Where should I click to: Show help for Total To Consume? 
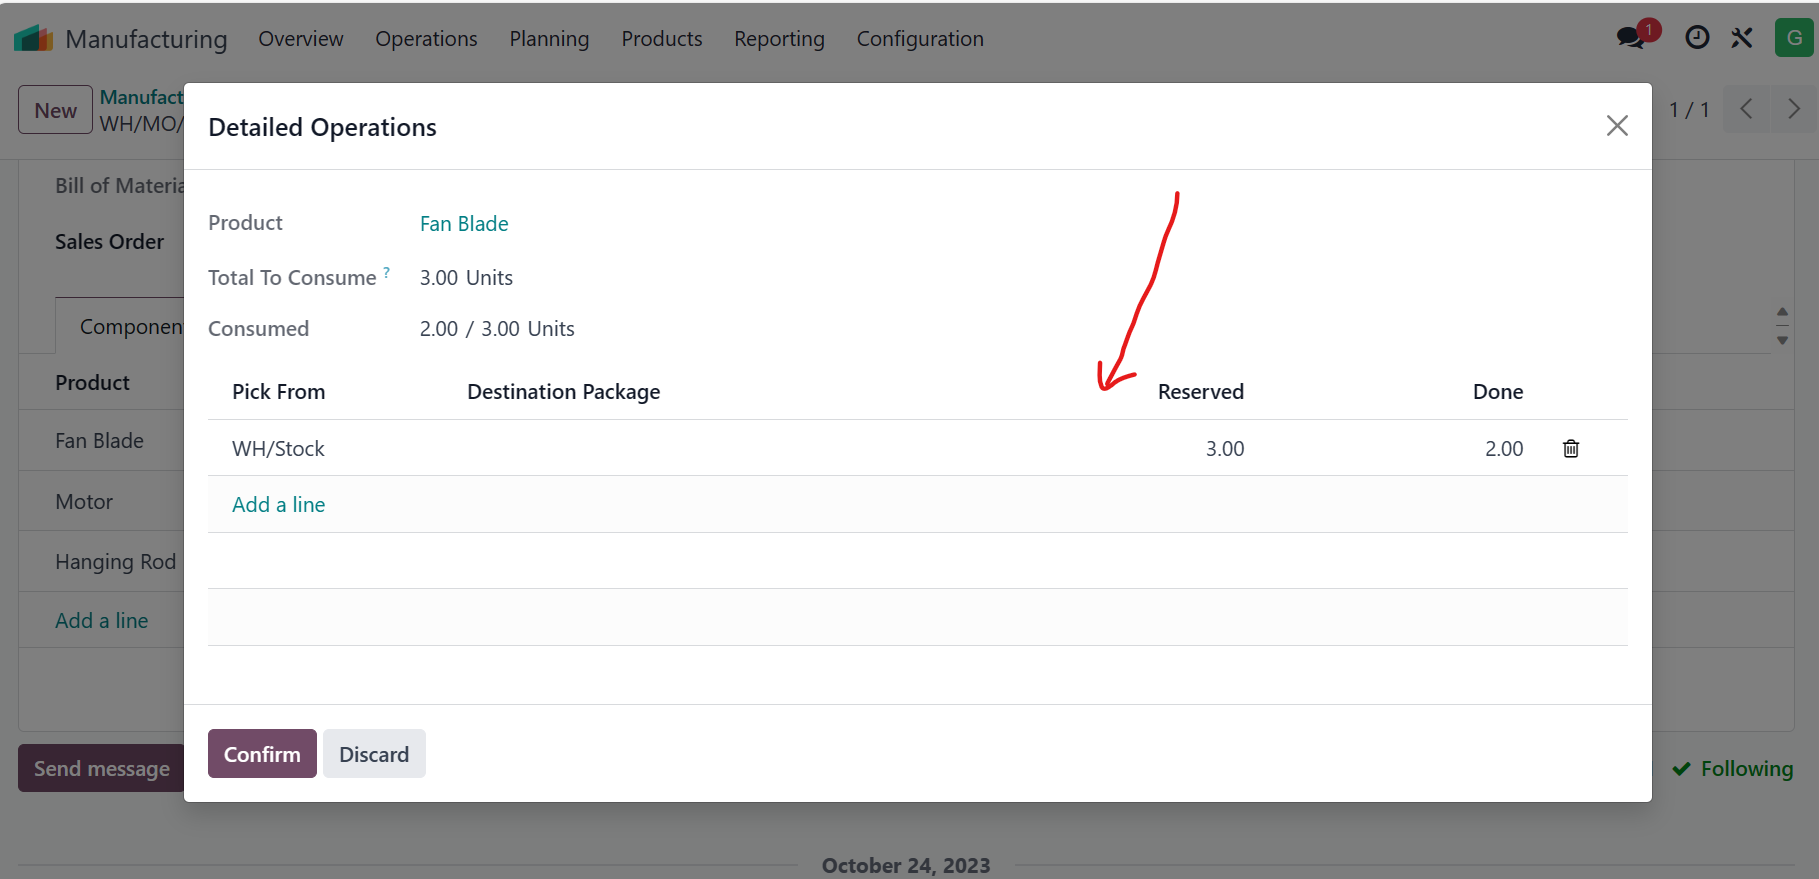tap(387, 272)
